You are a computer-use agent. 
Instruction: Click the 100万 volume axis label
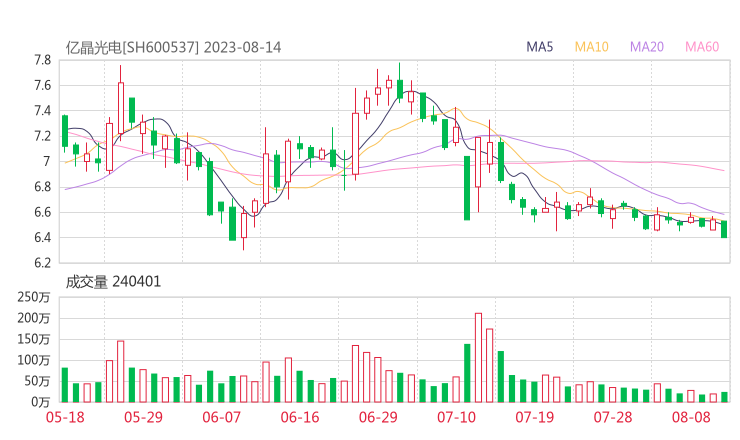click(34, 360)
